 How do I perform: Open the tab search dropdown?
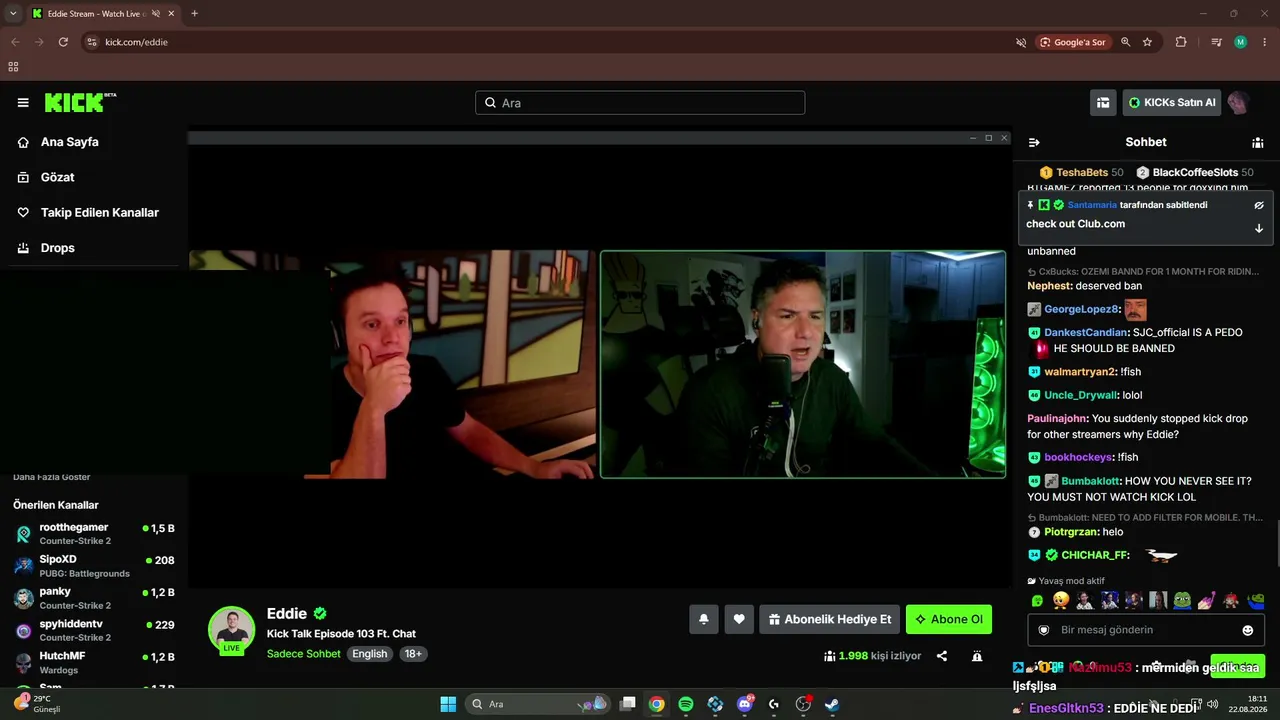13,14
